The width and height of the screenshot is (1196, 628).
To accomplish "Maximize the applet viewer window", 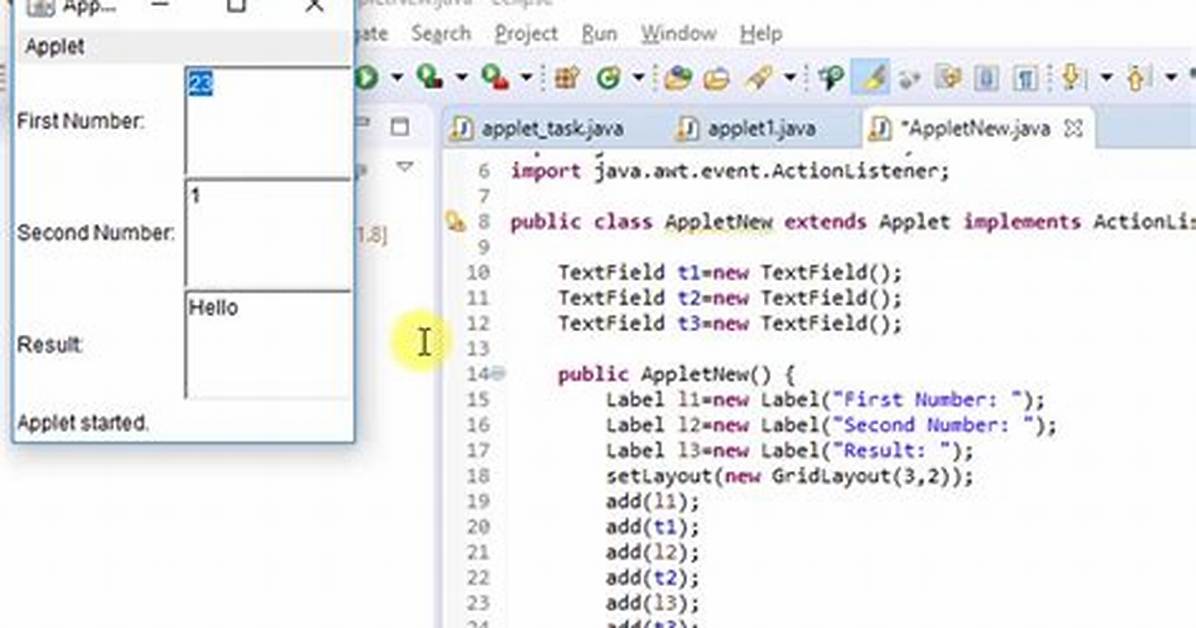I will [x=236, y=6].
